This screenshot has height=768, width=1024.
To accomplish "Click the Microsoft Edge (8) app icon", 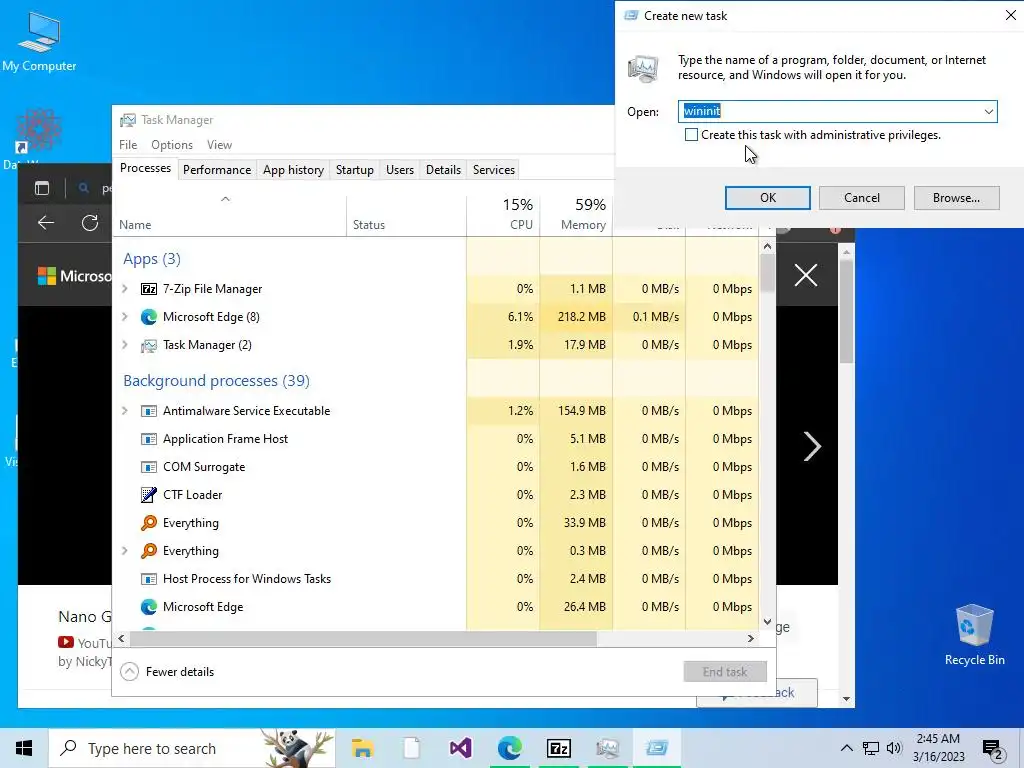I will [149, 317].
